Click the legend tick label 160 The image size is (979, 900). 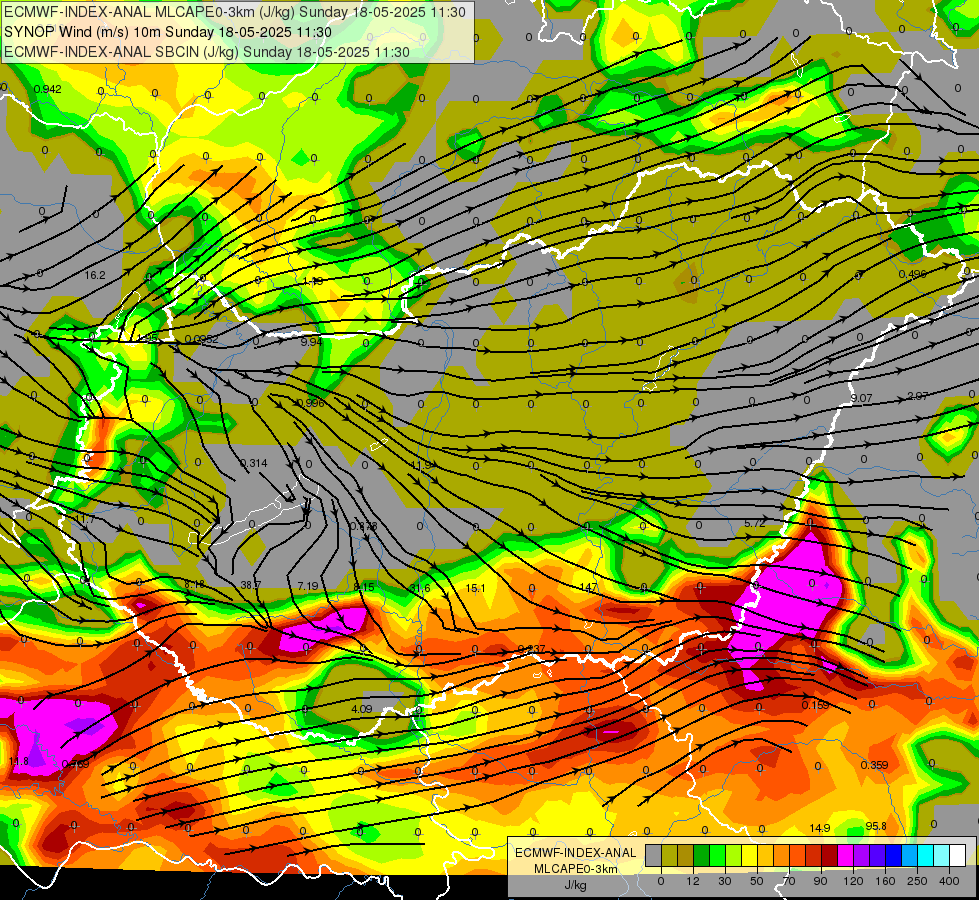tap(885, 881)
